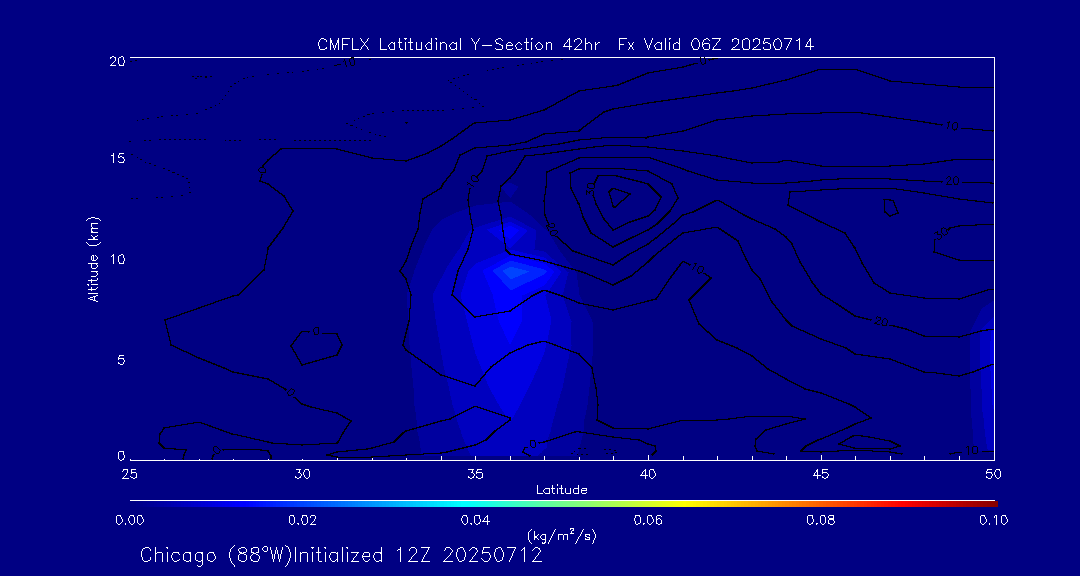The width and height of the screenshot is (1080, 576).
Task: Click altitude axis tick label "5"
Action: [x=120, y=360]
